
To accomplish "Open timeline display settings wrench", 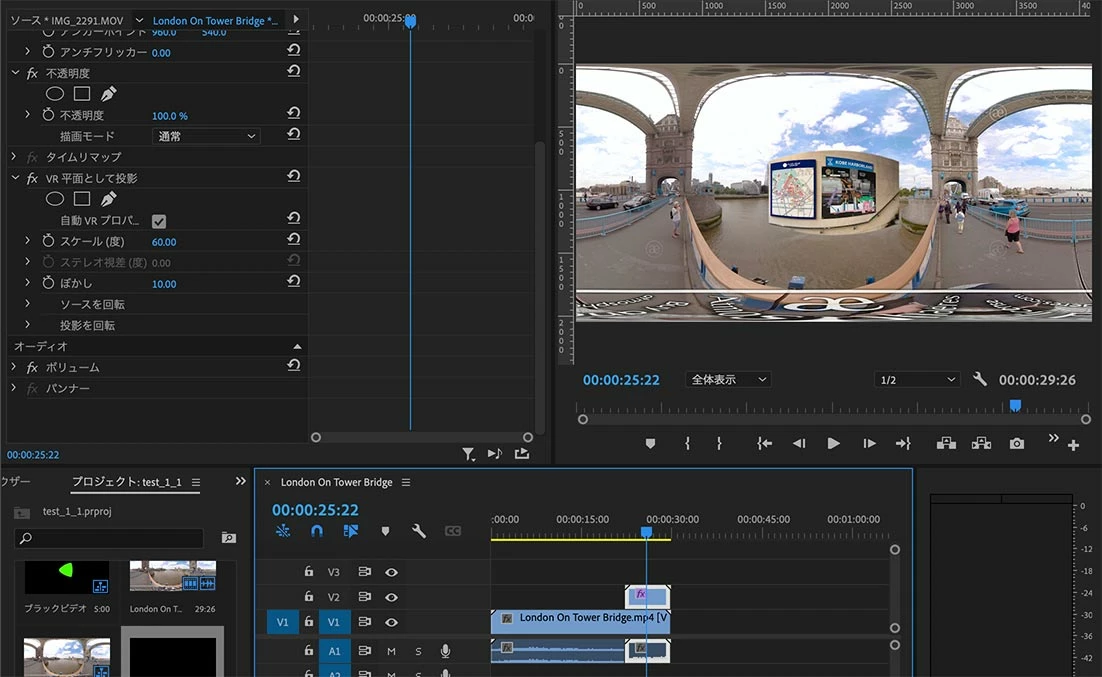I will tap(419, 531).
